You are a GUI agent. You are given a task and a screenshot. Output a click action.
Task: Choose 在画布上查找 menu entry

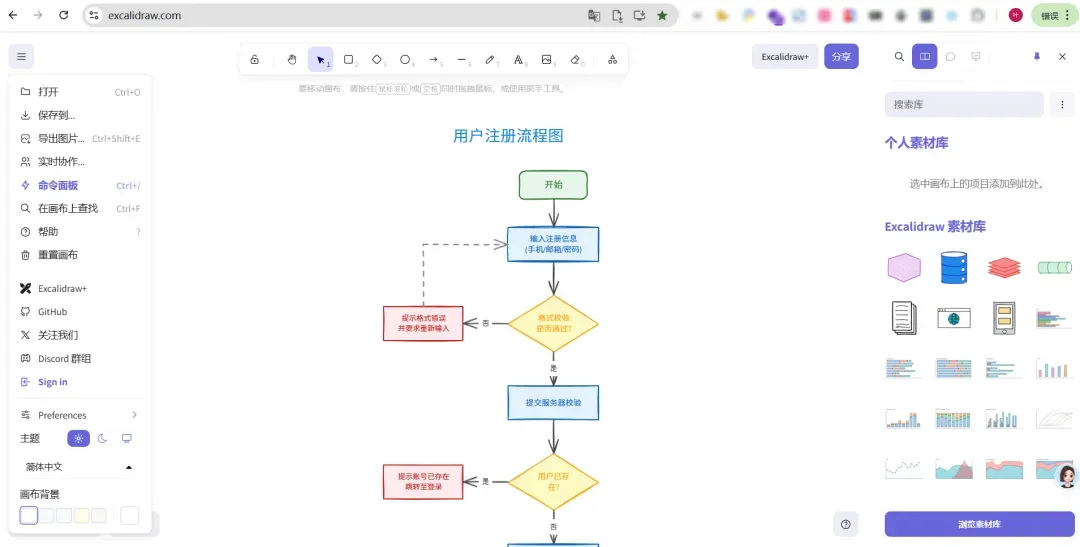click(x=80, y=208)
